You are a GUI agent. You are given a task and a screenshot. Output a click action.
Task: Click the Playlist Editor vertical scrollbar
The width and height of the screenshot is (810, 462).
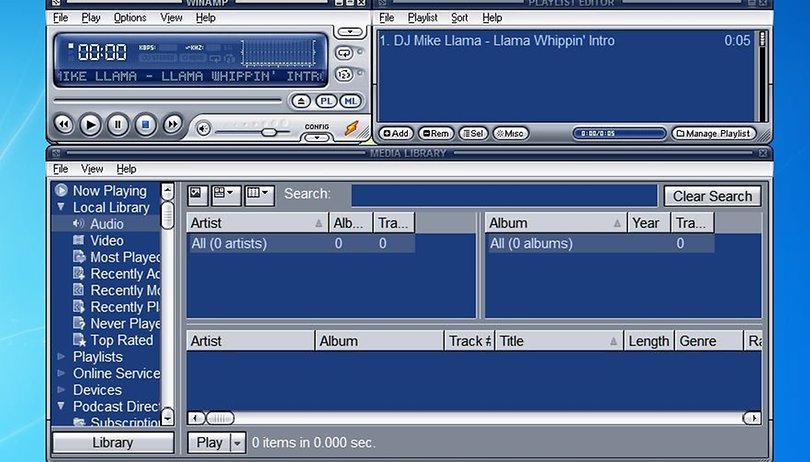coord(762,76)
